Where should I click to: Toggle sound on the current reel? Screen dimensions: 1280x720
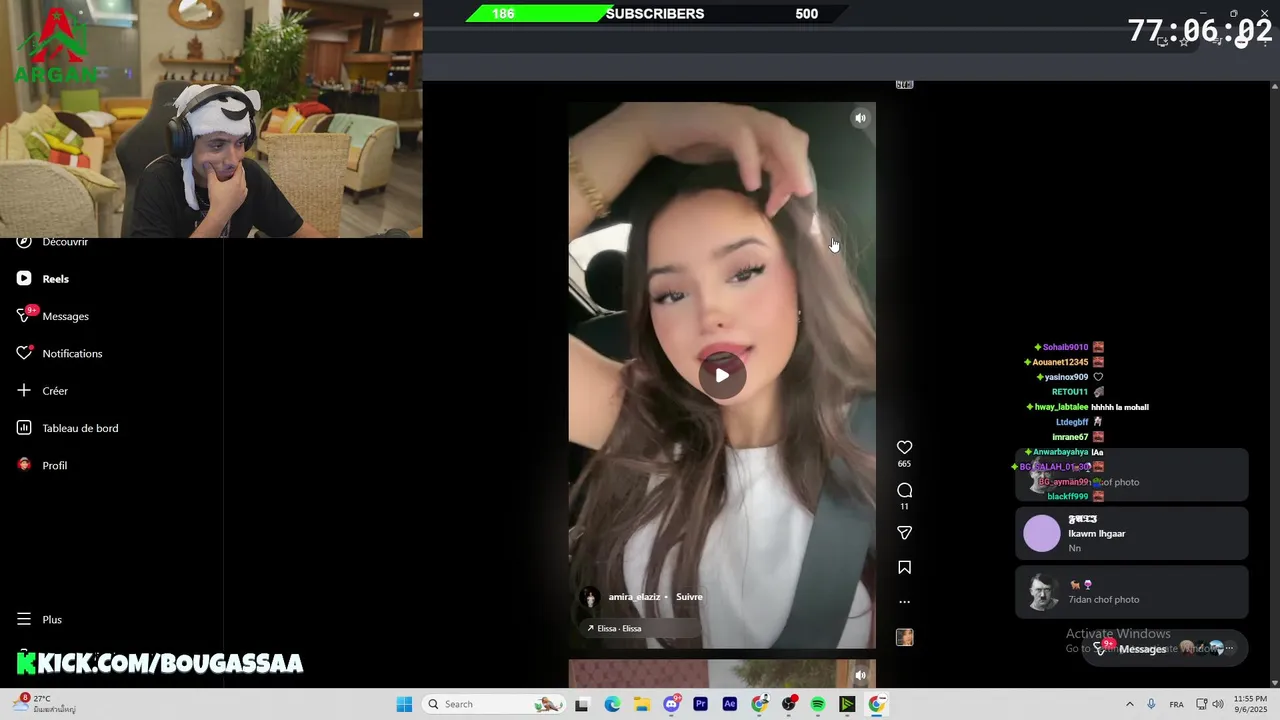point(860,118)
